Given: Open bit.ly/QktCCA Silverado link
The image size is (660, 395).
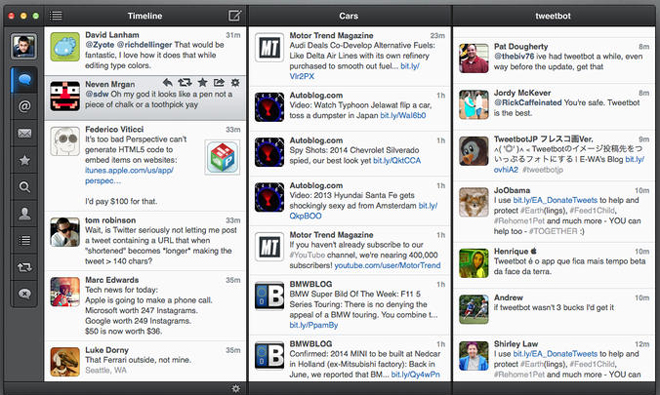Looking at the screenshot, I should click(397, 160).
